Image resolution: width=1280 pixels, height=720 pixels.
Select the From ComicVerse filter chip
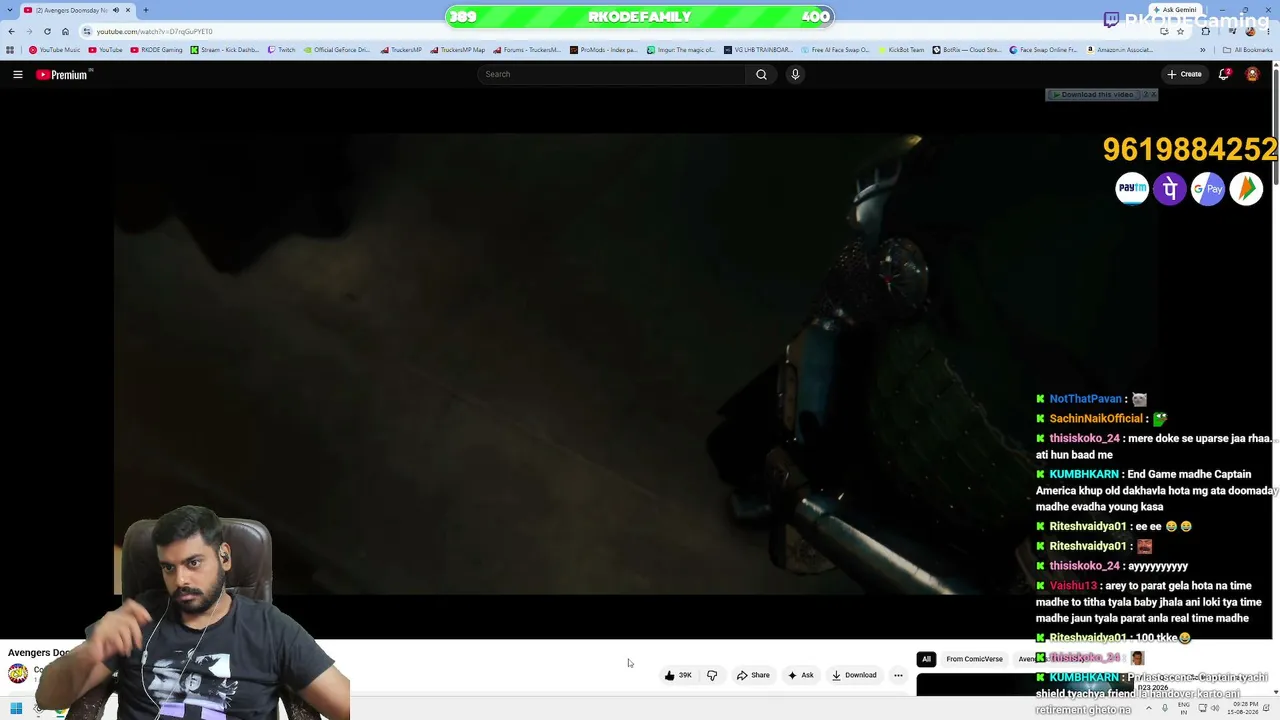point(974,659)
